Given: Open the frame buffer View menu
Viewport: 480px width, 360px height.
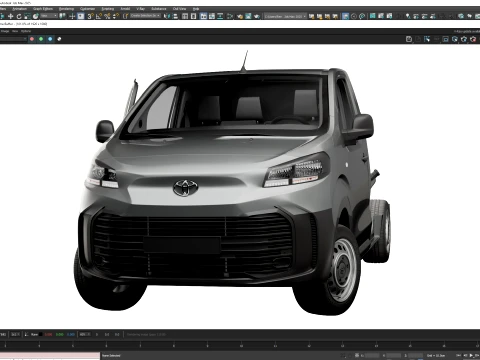Looking at the screenshot, I should pyautogui.click(x=15, y=31).
